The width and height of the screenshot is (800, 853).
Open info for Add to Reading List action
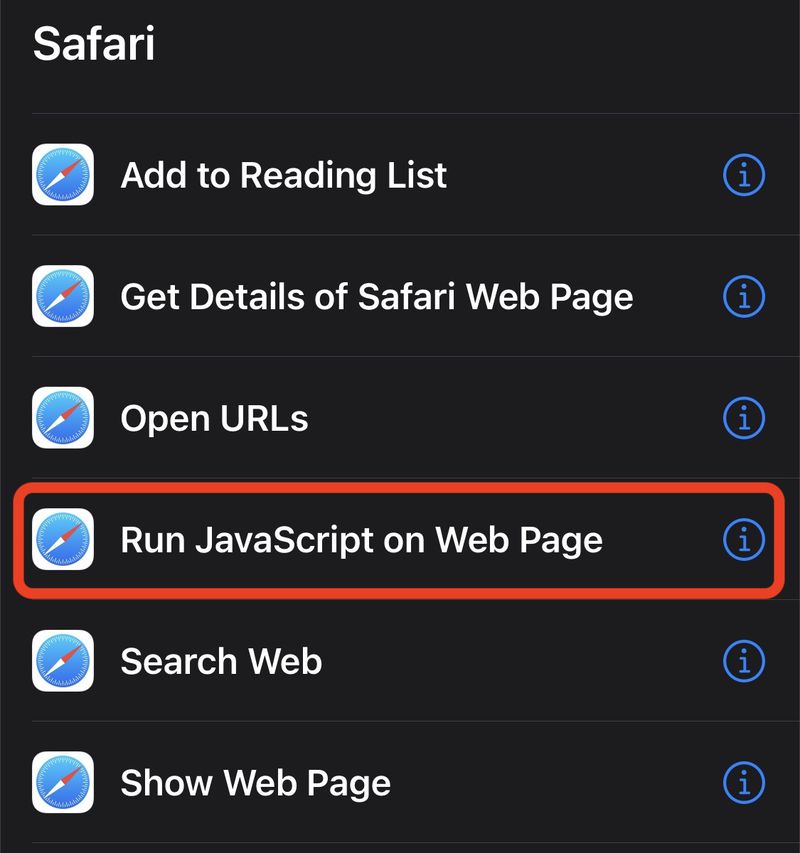pyautogui.click(x=742, y=176)
